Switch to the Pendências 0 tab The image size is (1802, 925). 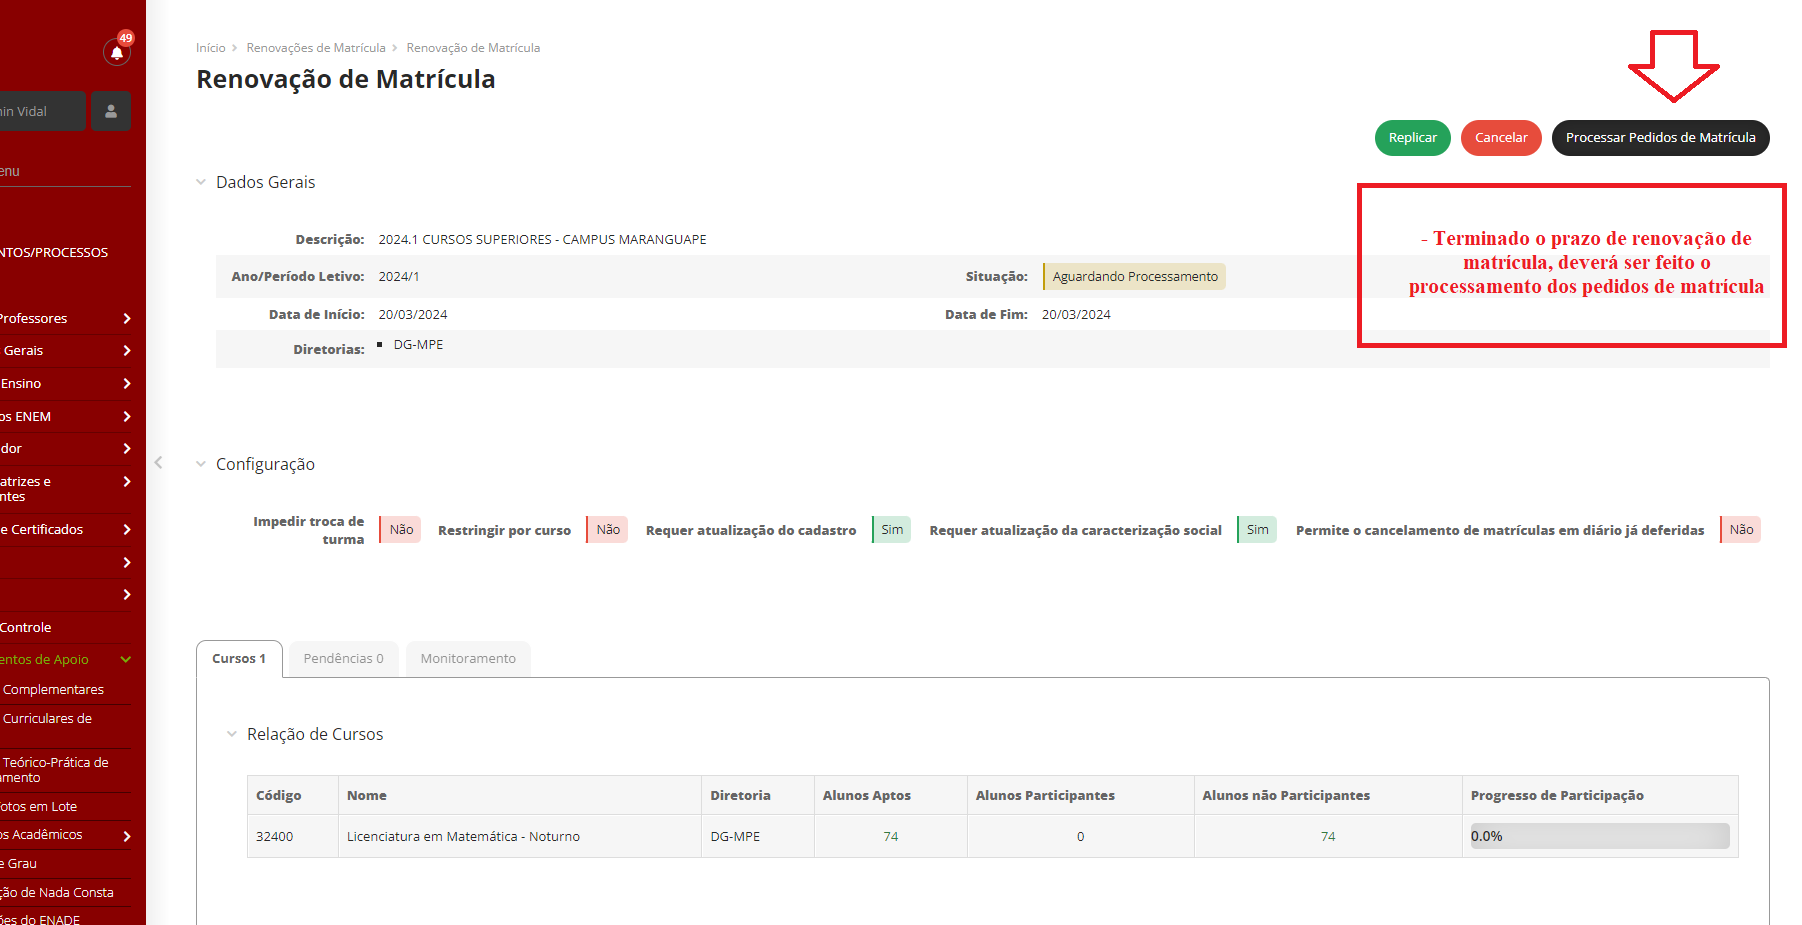coord(343,659)
